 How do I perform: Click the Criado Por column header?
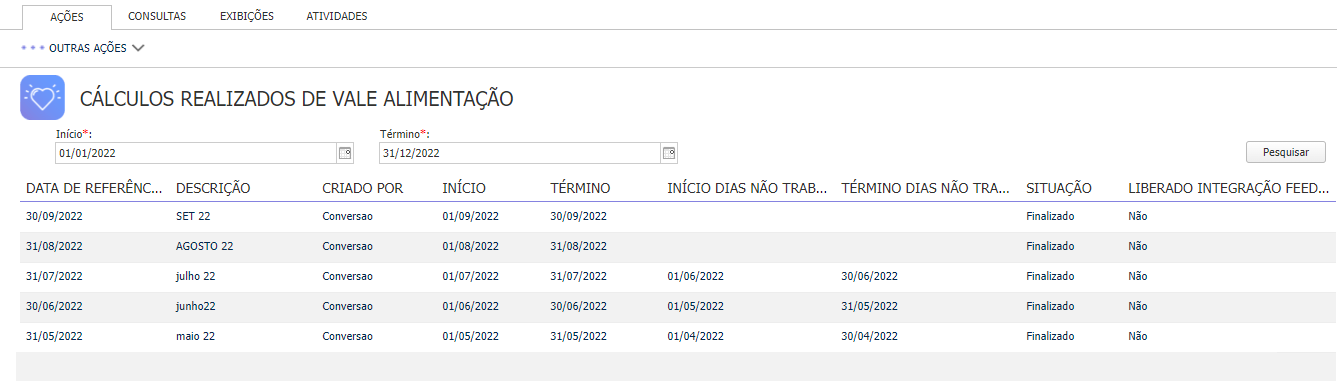pyautogui.click(x=363, y=187)
